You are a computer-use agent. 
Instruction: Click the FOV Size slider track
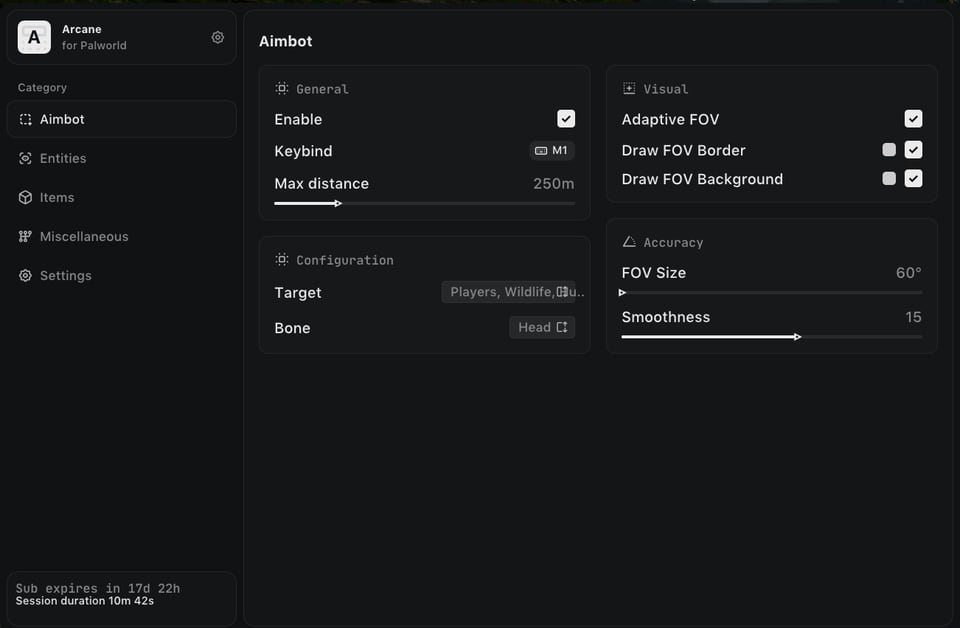coord(771,293)
